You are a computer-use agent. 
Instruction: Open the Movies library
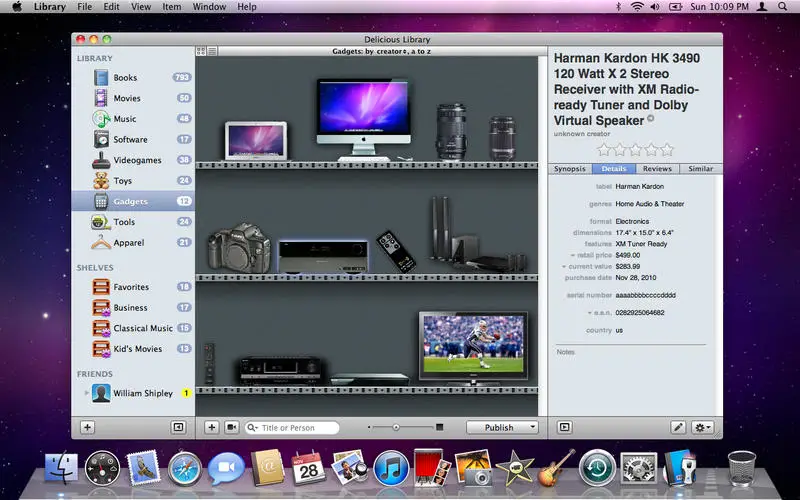(133, 98)
